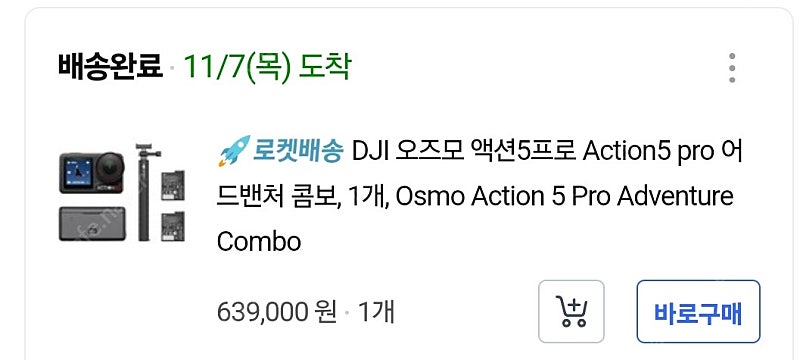This screenshot has height=360, width=800.
Task: Click the 639,000 원 price text
Action: coord(277,312)
